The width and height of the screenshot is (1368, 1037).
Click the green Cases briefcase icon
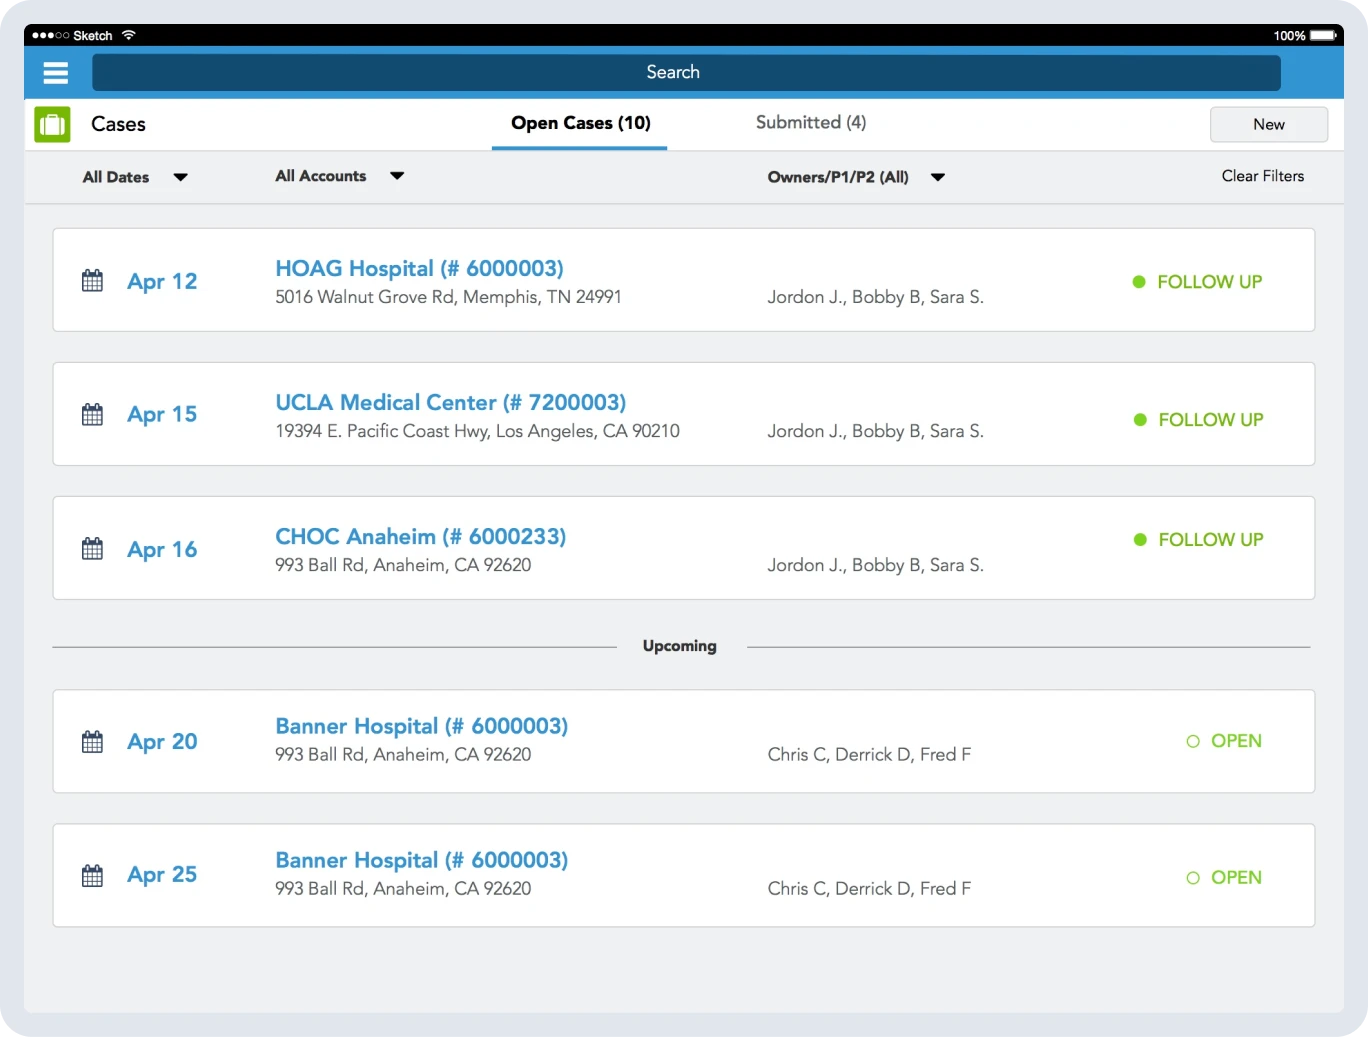[52, 124]
